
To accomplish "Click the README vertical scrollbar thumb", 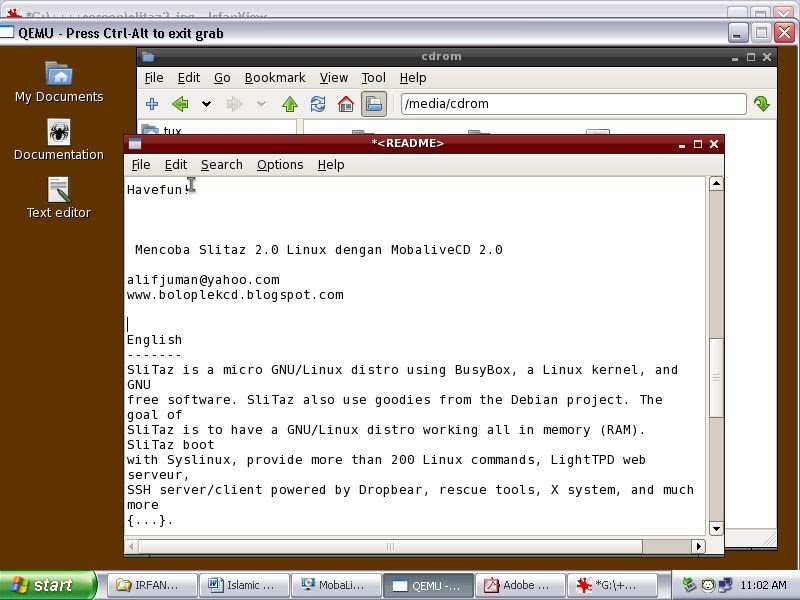I will 716,378.
